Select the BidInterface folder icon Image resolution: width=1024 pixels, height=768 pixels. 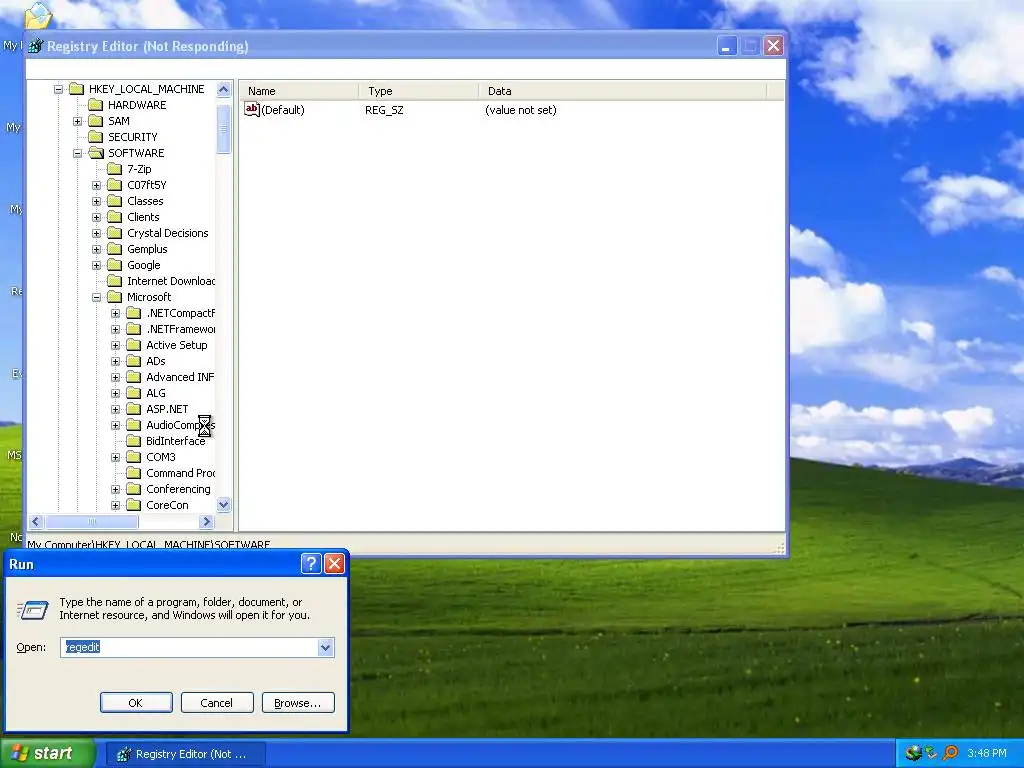134,441
